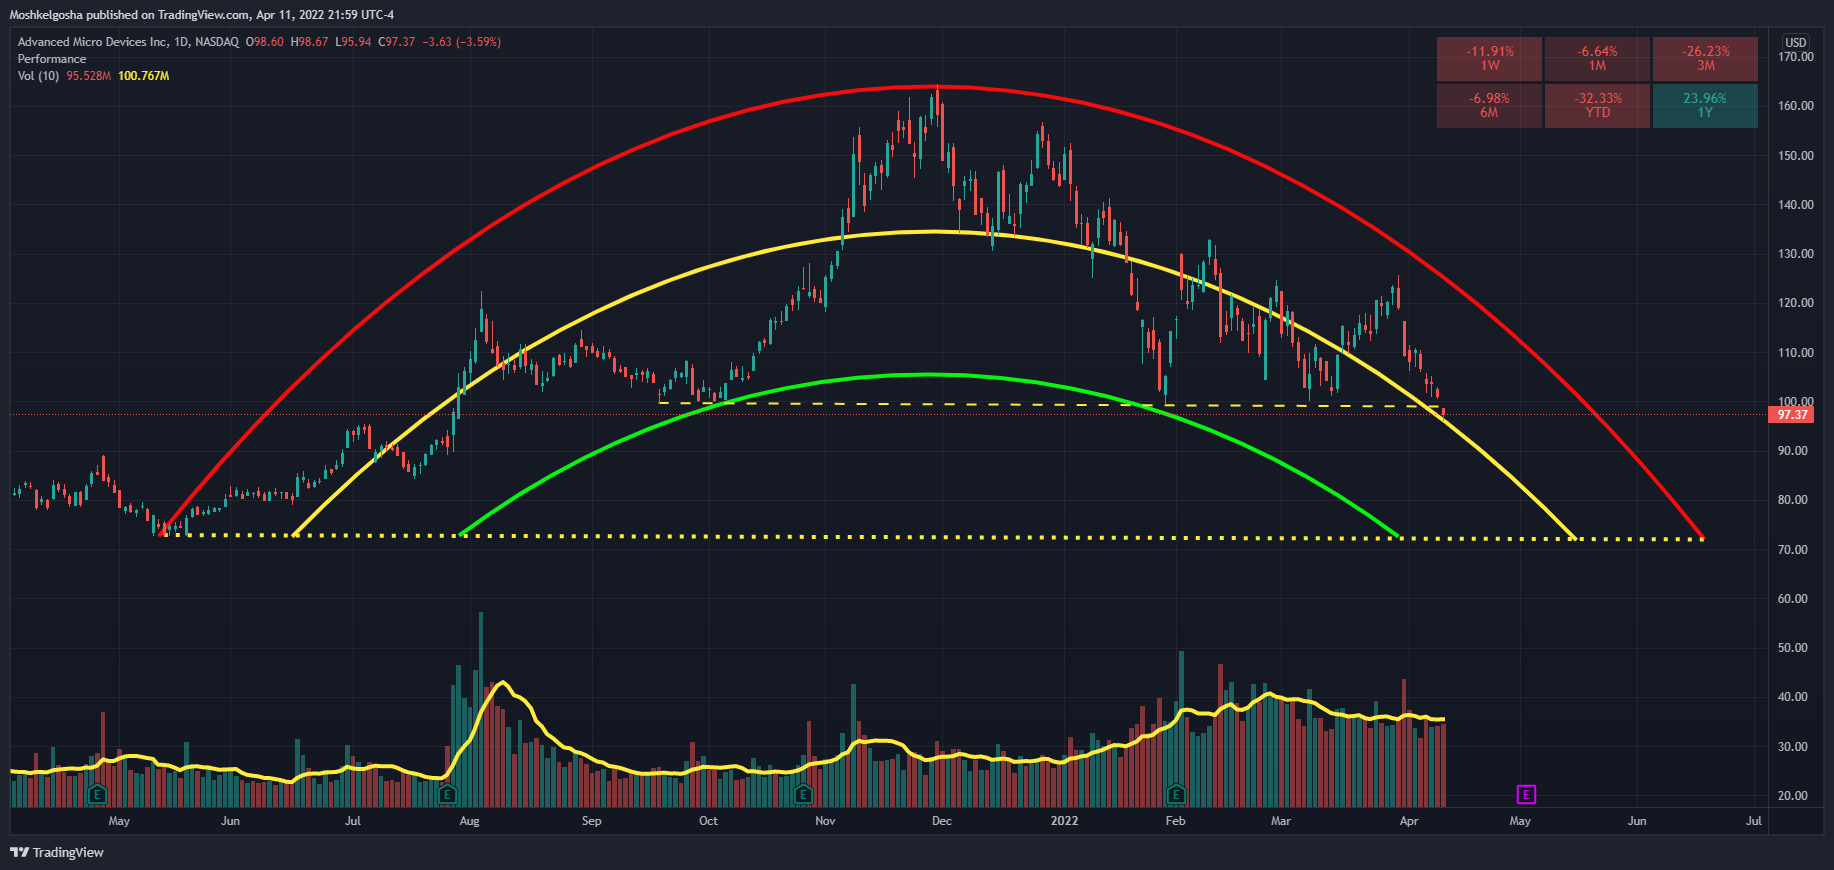Click the 2022 label on time axis

[x=1064, y=821]
